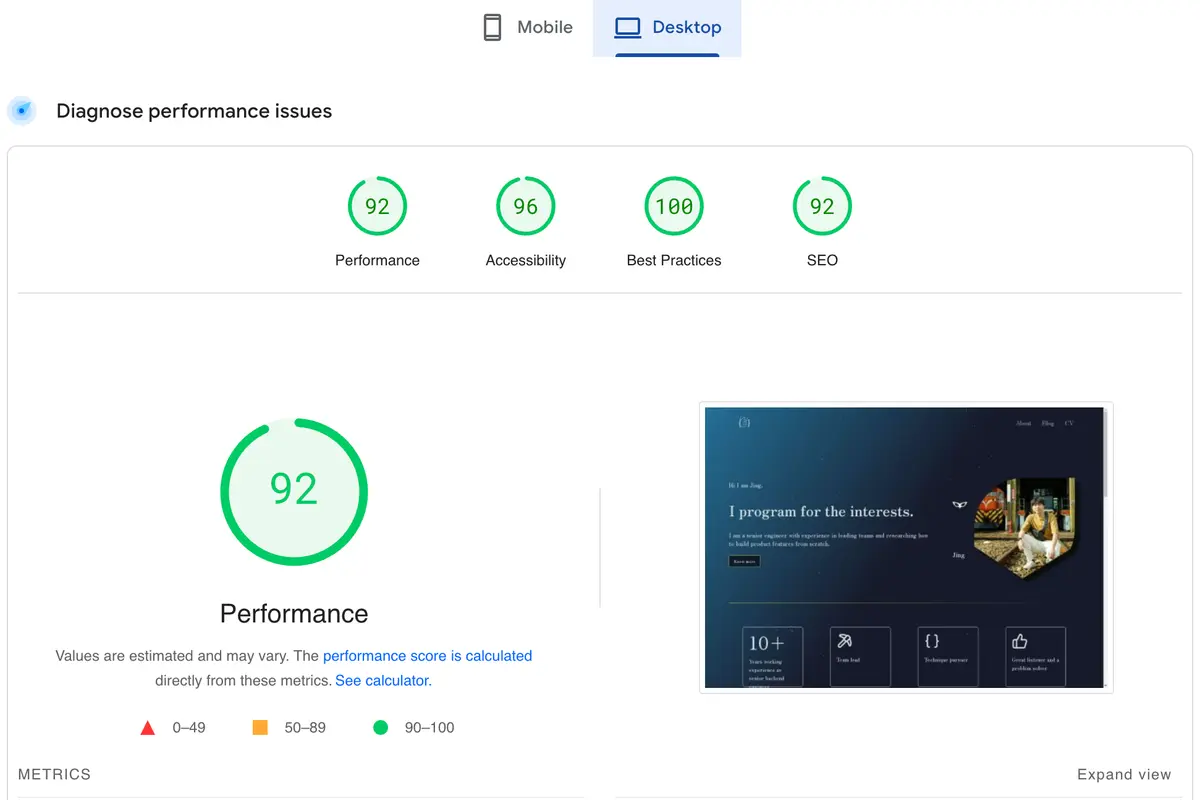
Task: Click the green circle 90–100 legend icon
Action: click(380, 728)
